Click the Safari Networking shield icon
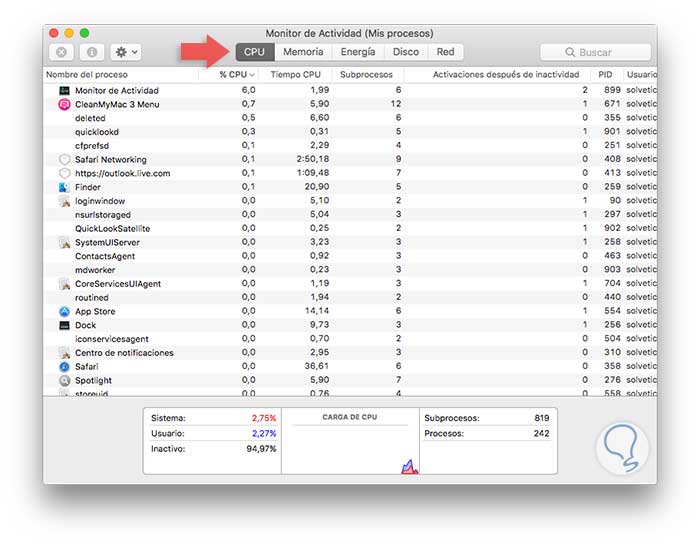This screenshot has height=546, width=700. [65, 159]
